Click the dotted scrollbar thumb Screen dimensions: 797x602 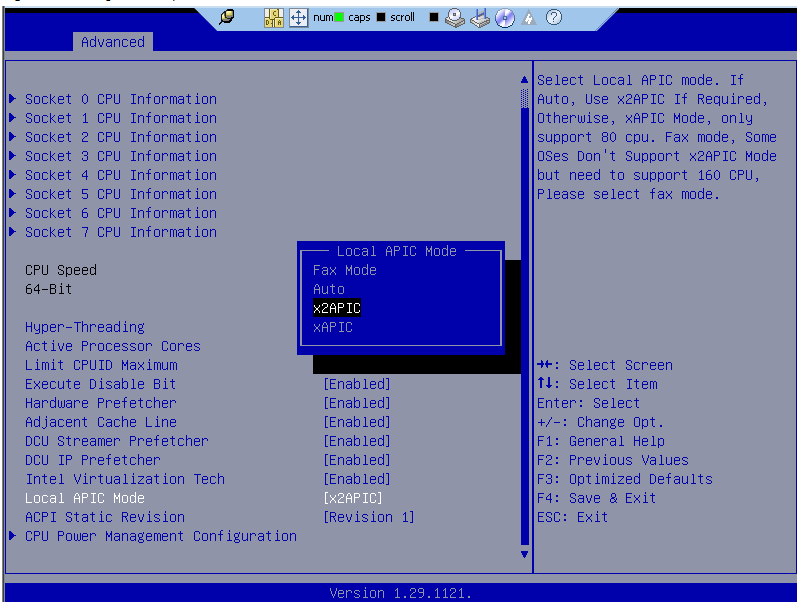click(x=525, y=98)
